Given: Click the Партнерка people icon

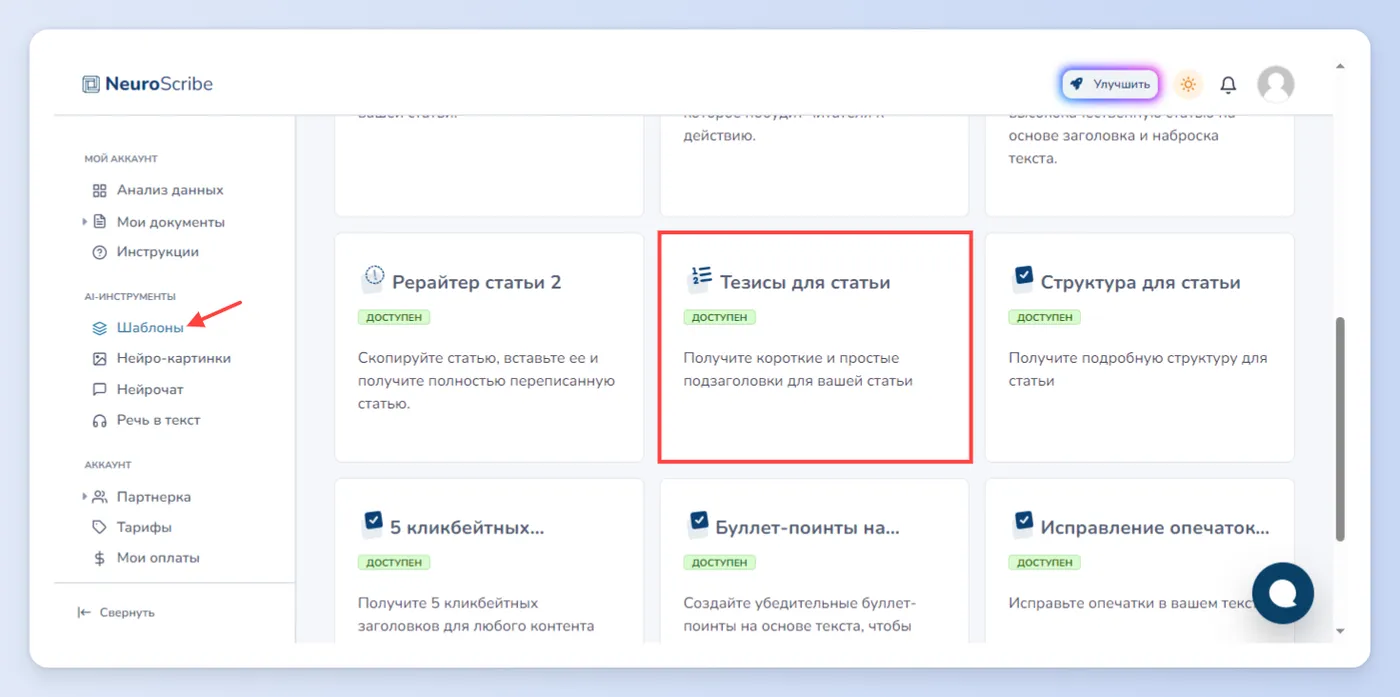Looking at the screenshot, I should (x=99, y=496).
